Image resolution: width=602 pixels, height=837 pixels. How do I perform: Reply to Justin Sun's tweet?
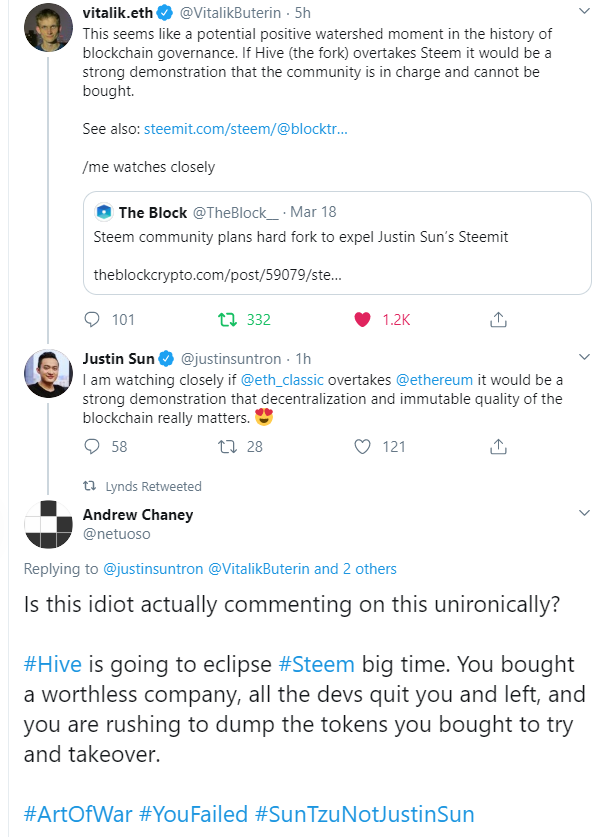[x=93, y=446]
